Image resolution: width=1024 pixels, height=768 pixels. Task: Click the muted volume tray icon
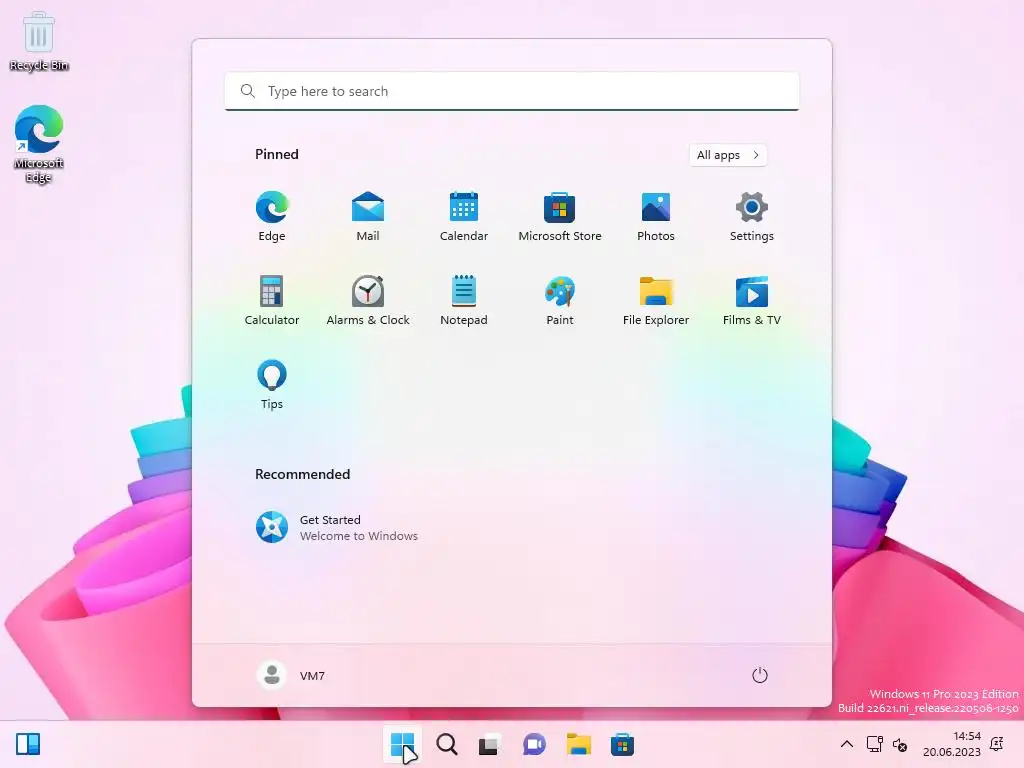pos(900,744)
